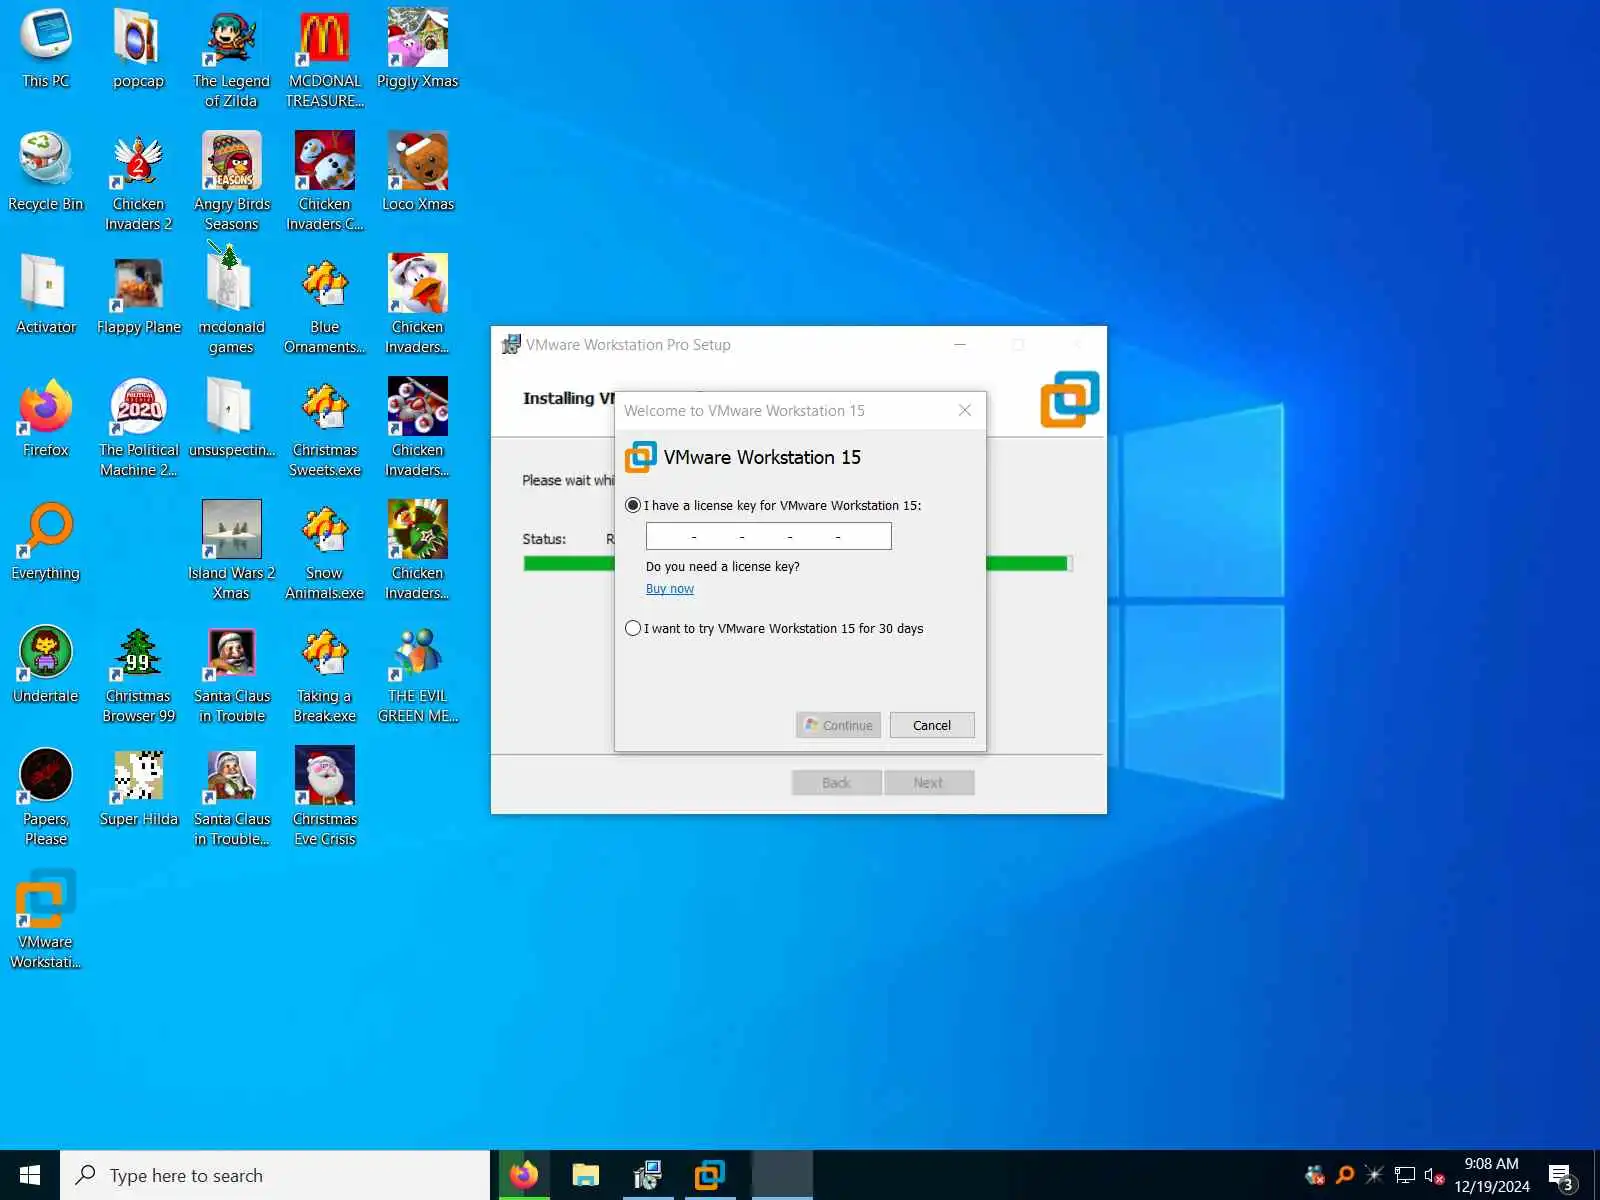Click The Political Machine 2020 icon
This screenshot has height=1200, width=1600.
(139, 429)
